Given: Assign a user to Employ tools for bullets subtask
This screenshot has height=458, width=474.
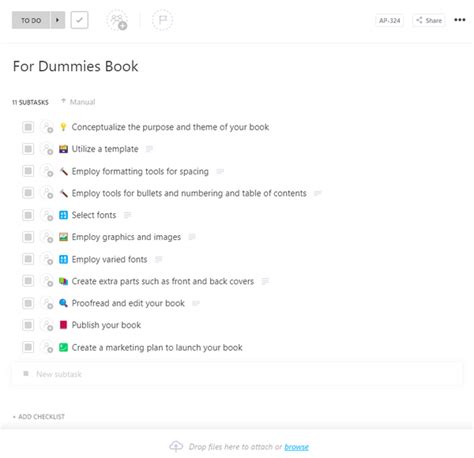Looking at the screenshot, I should 47,193.
